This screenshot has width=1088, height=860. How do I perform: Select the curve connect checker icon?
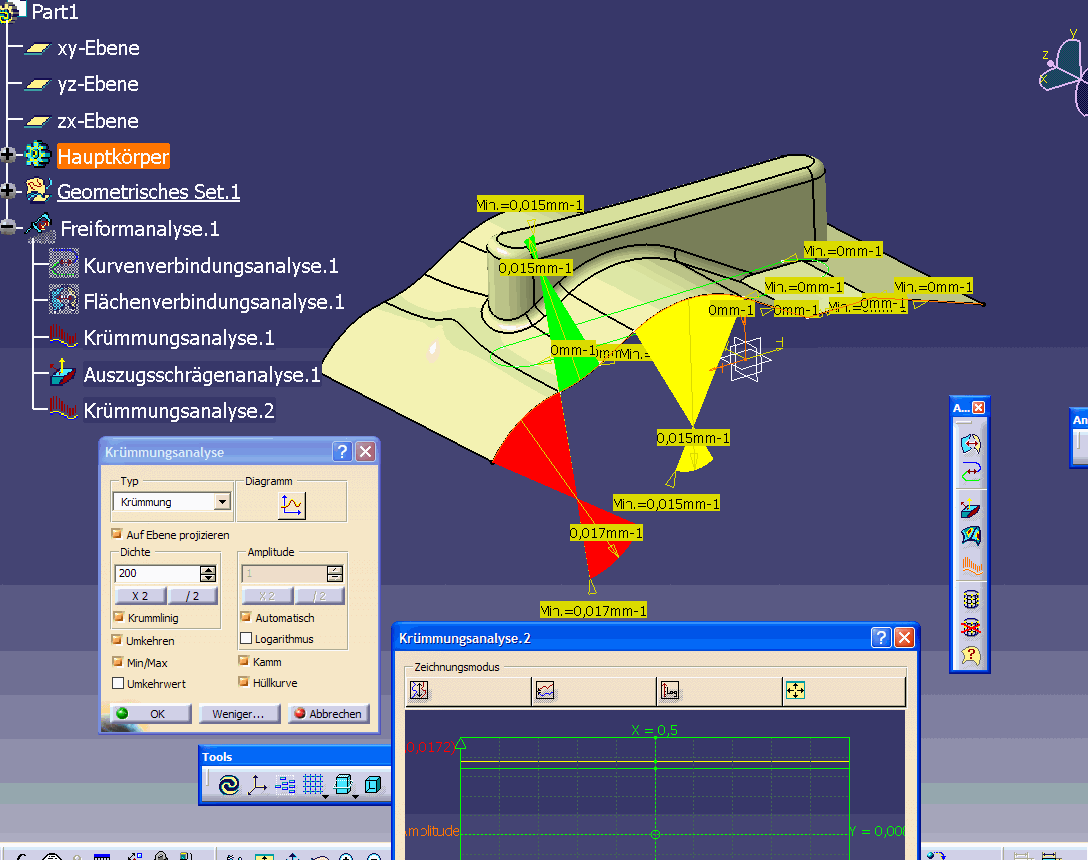coord(971,473)
